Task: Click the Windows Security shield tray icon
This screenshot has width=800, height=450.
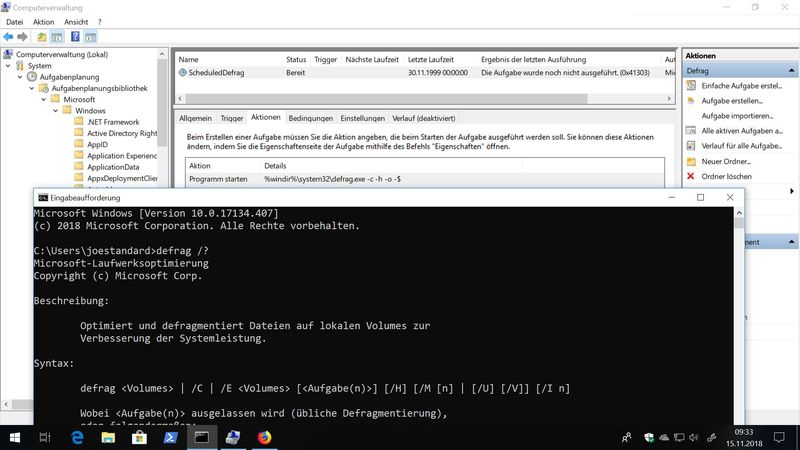Action: coord(649,437)
